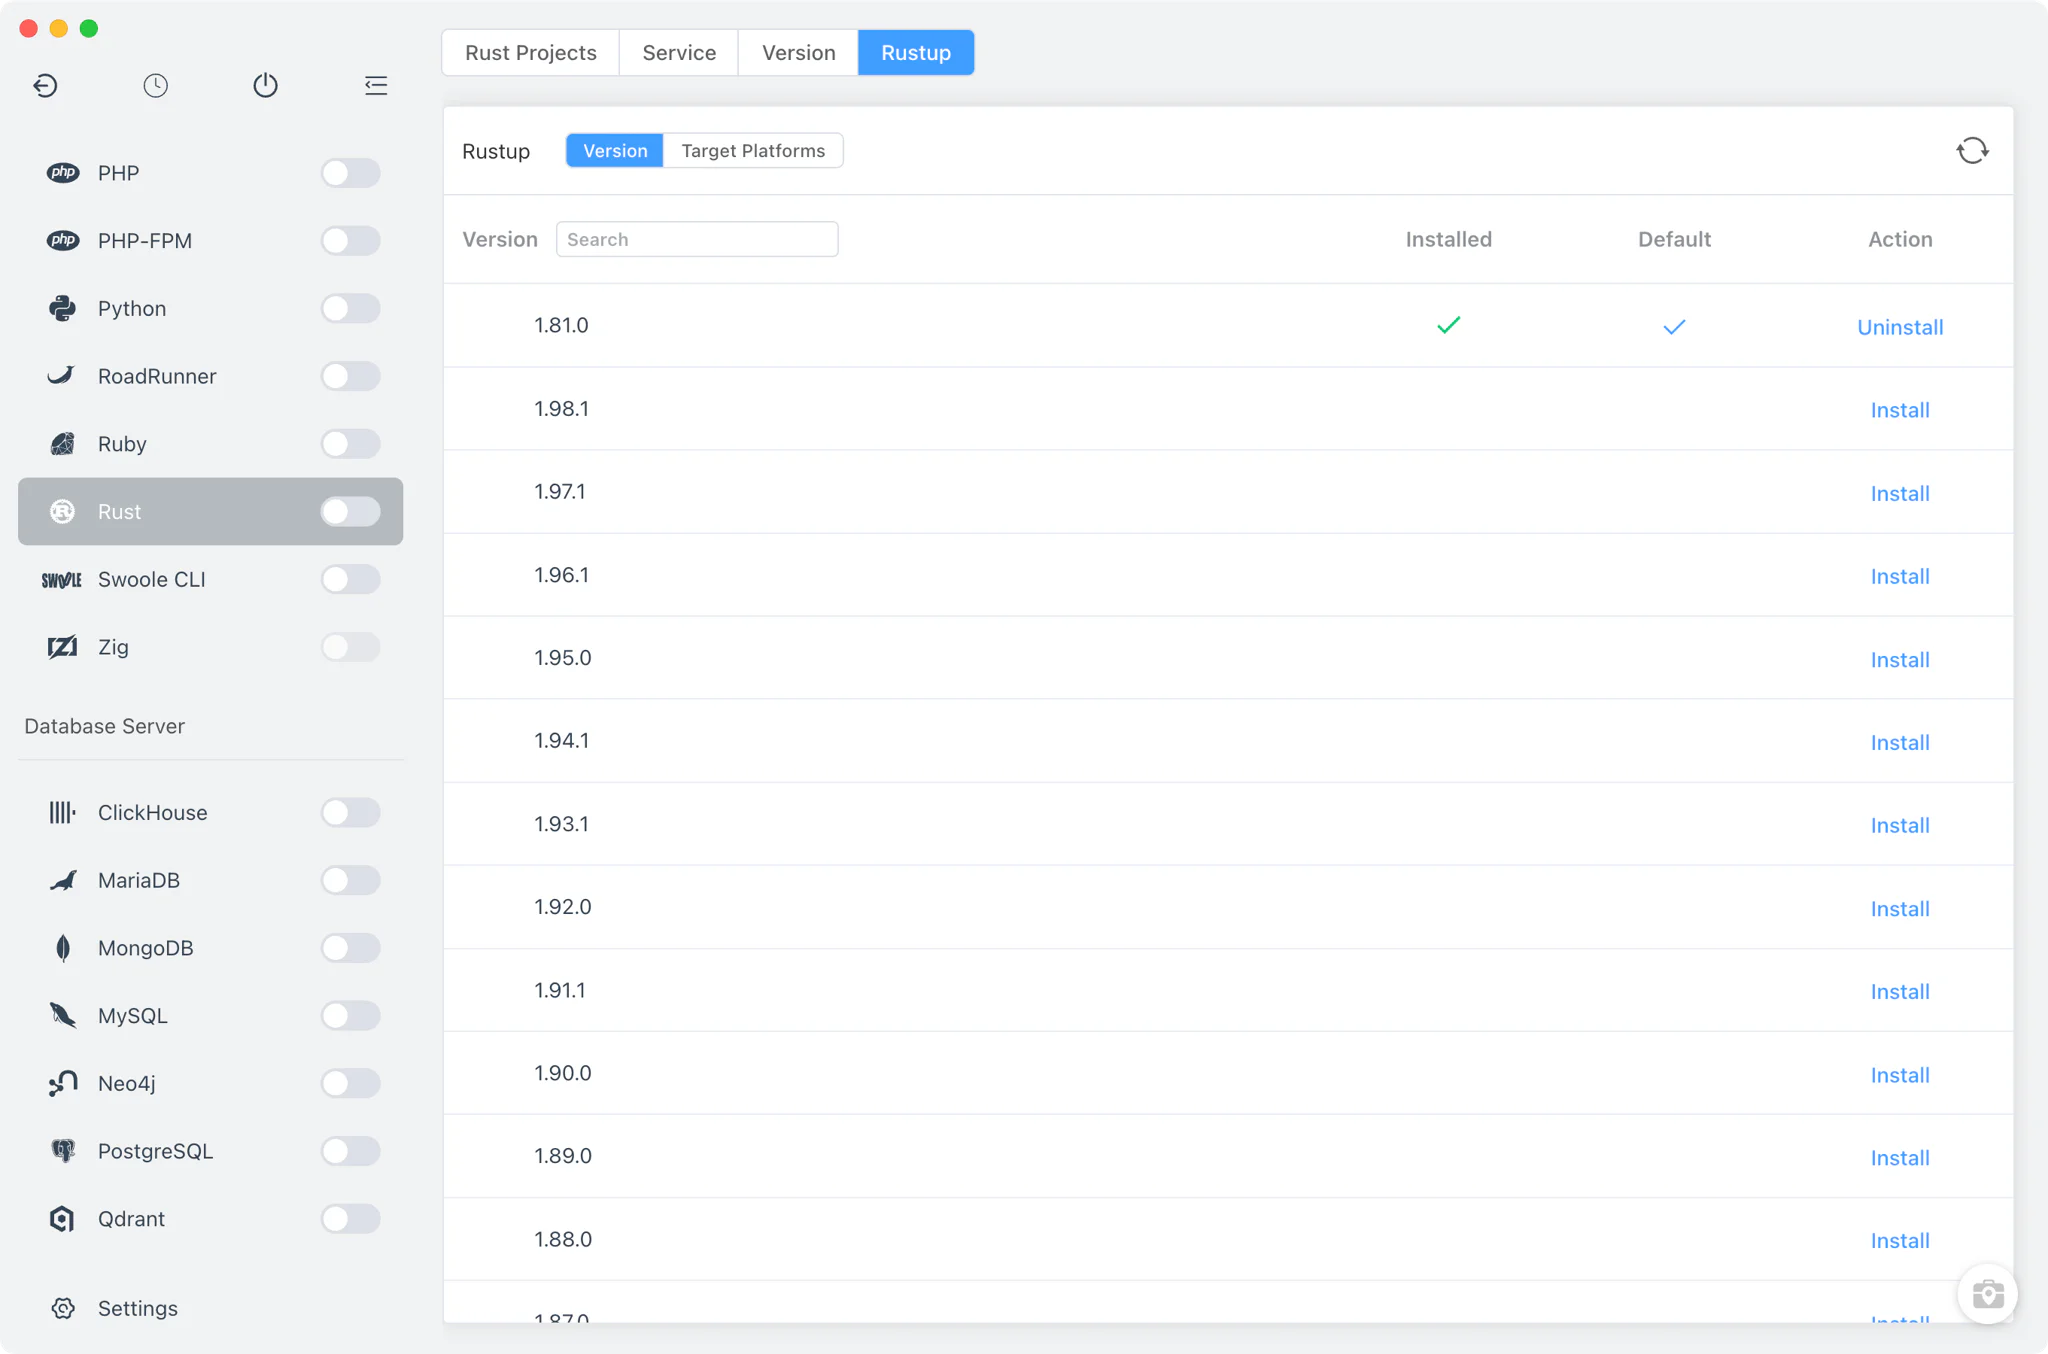Open the history clock icon
Screen dimensions: 2048x1354
pyautogui.click(x=155, y=85)
